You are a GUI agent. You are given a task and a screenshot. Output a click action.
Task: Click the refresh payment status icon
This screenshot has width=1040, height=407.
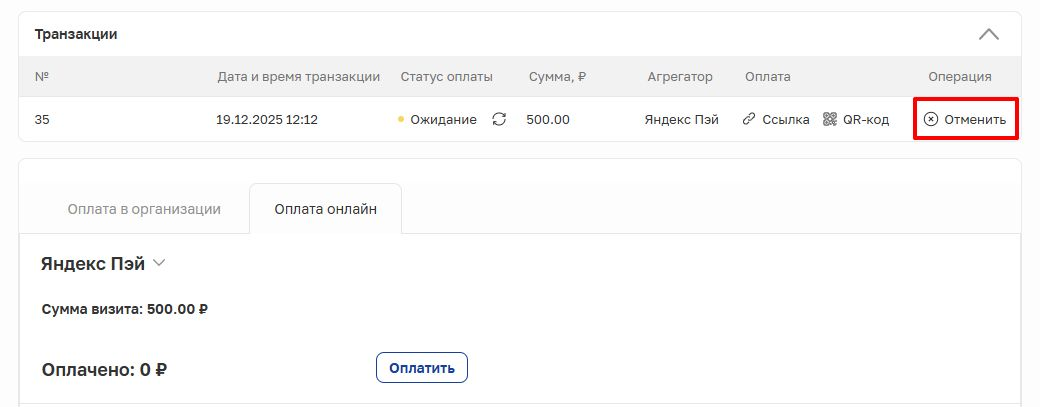500,119
